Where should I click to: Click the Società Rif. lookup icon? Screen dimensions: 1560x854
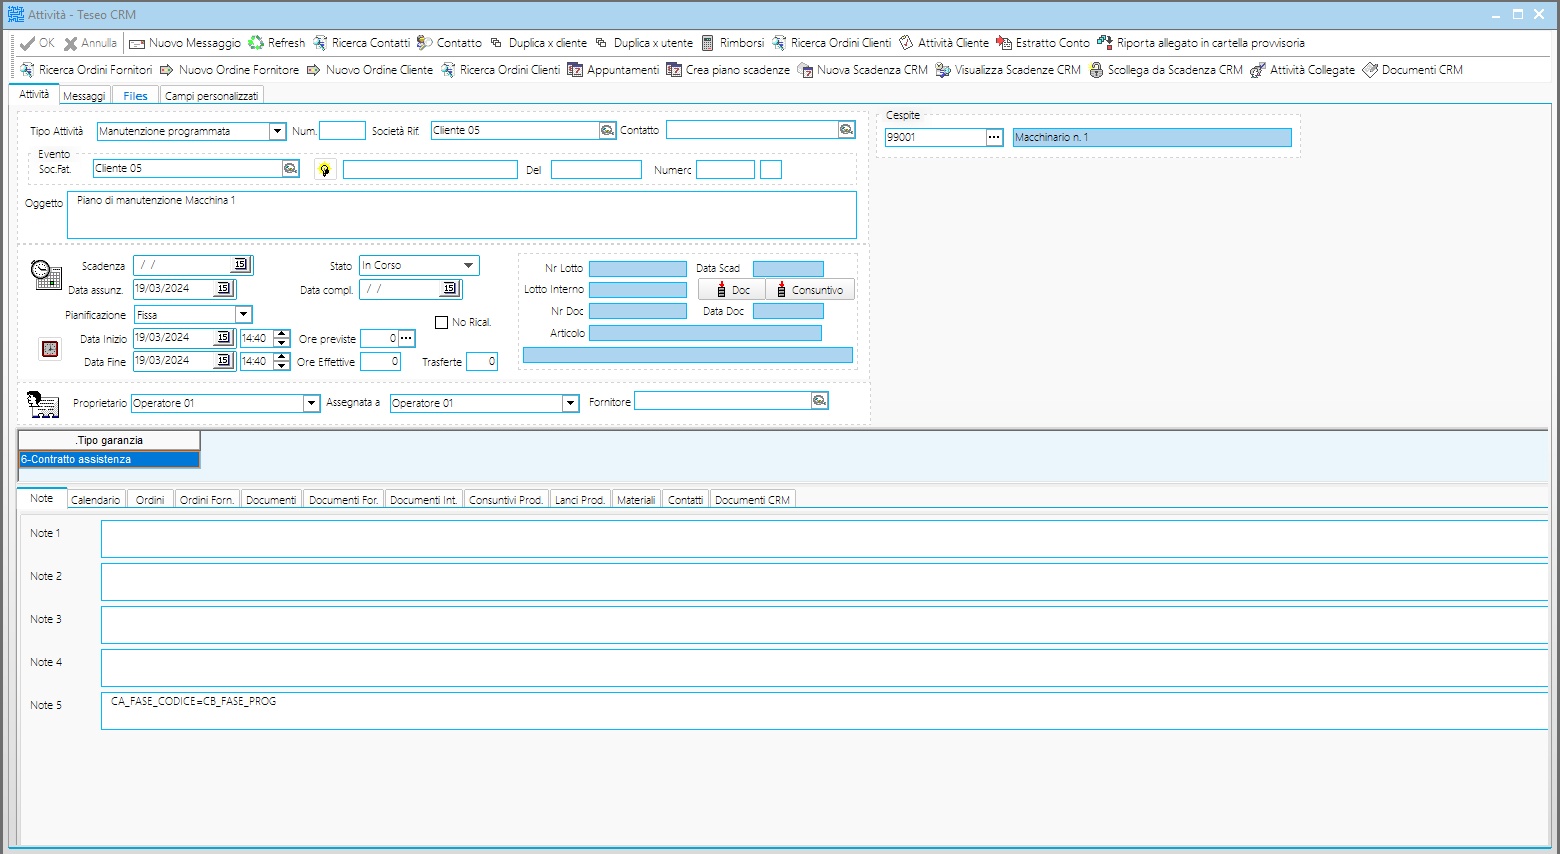[607, 131]
